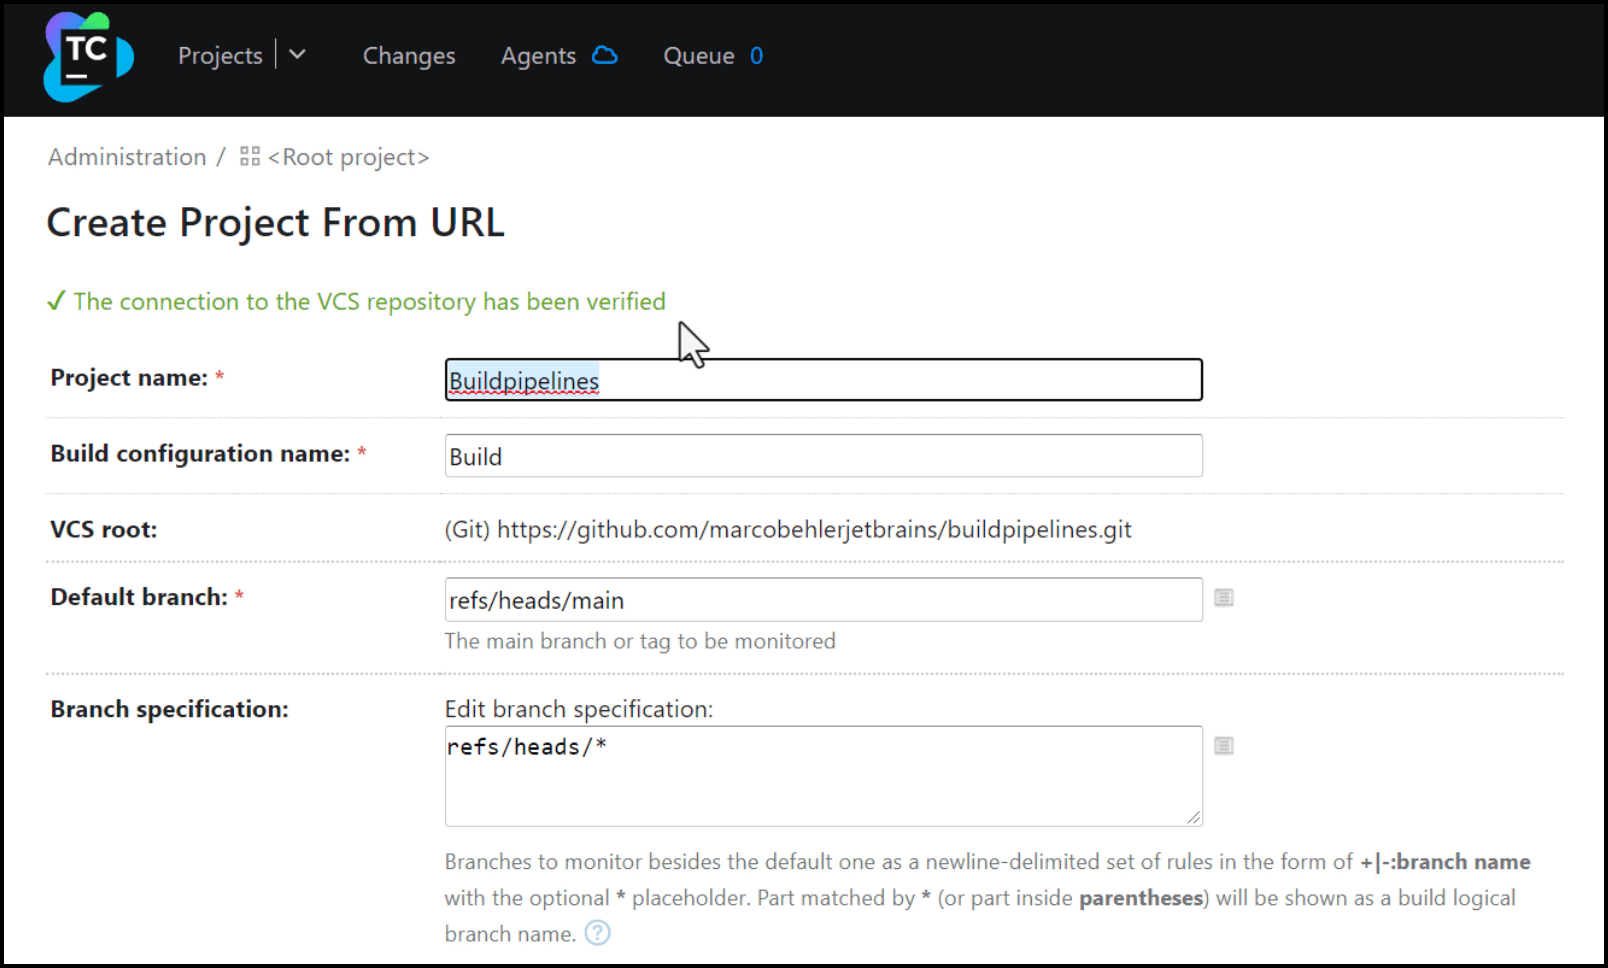Open parameter picker beside branch specification
Screen dimensions: 1608x968
(x=1223, y=746)
